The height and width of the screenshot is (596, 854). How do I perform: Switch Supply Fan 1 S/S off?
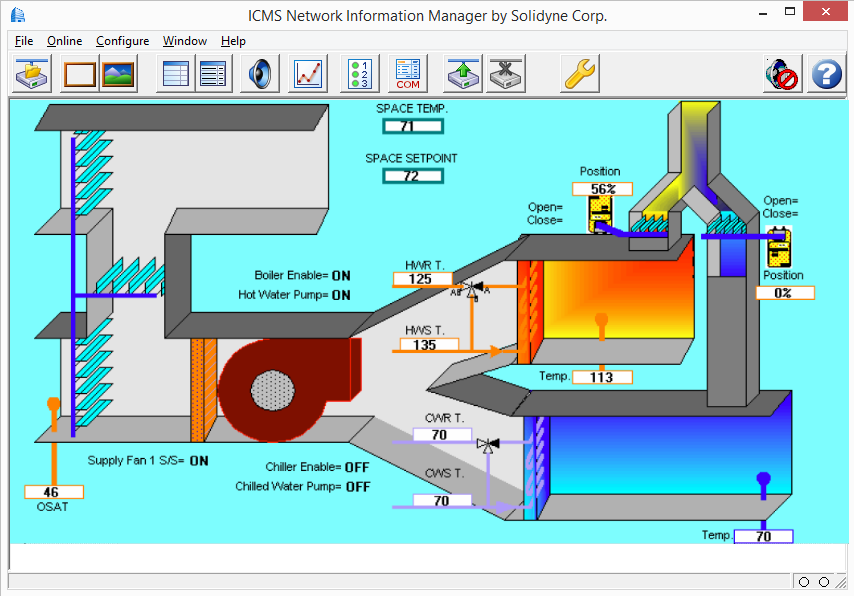coord(199,461)
